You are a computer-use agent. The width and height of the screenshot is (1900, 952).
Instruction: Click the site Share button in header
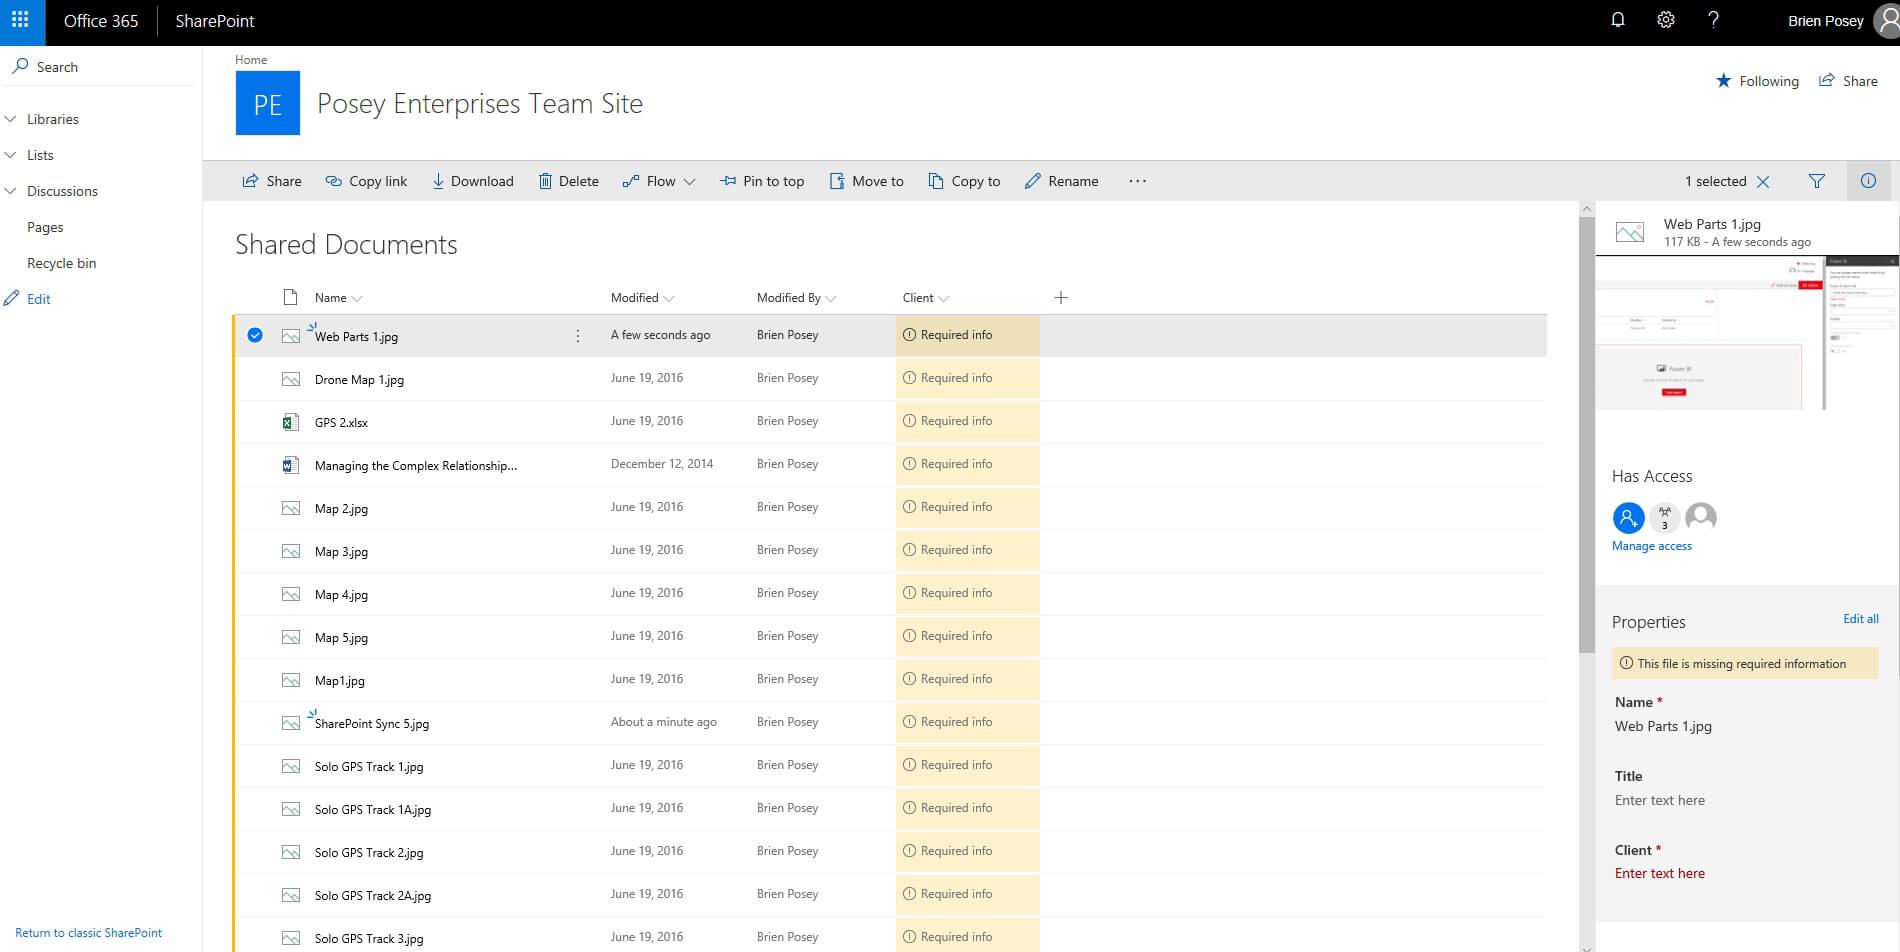pyautogui.click(x=1848, y=81)
